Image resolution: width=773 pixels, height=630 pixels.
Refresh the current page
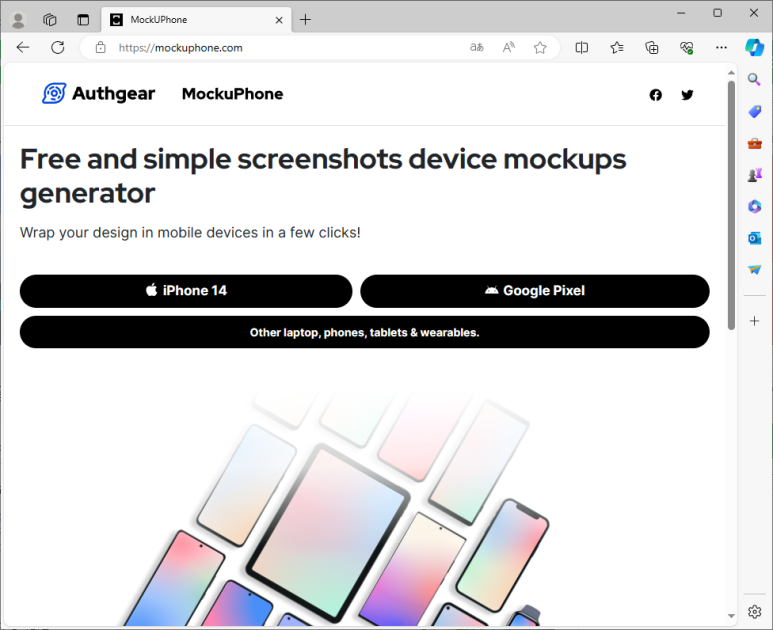tap(58, 47)
